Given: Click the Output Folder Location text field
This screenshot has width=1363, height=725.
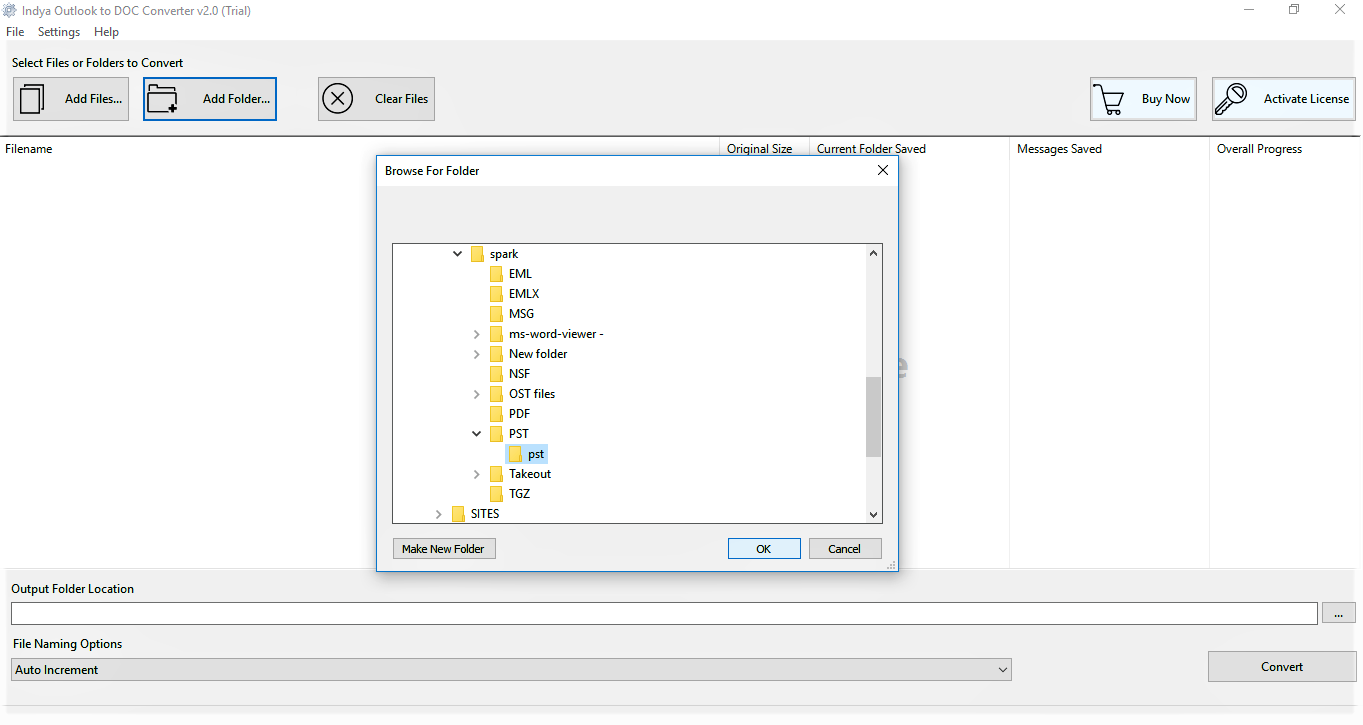Looking at the screenshot, I should coord(664,613).
